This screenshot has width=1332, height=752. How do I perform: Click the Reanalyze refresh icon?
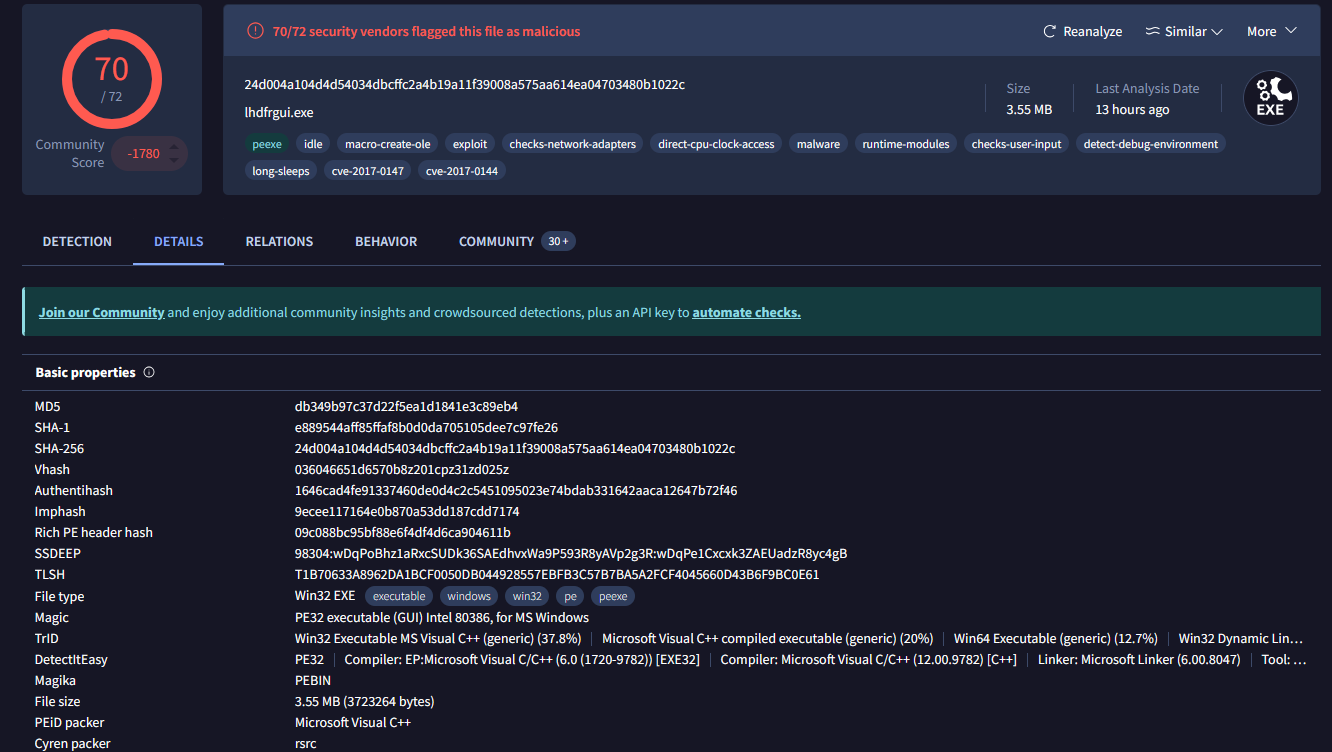click(x=1049, y=31)
